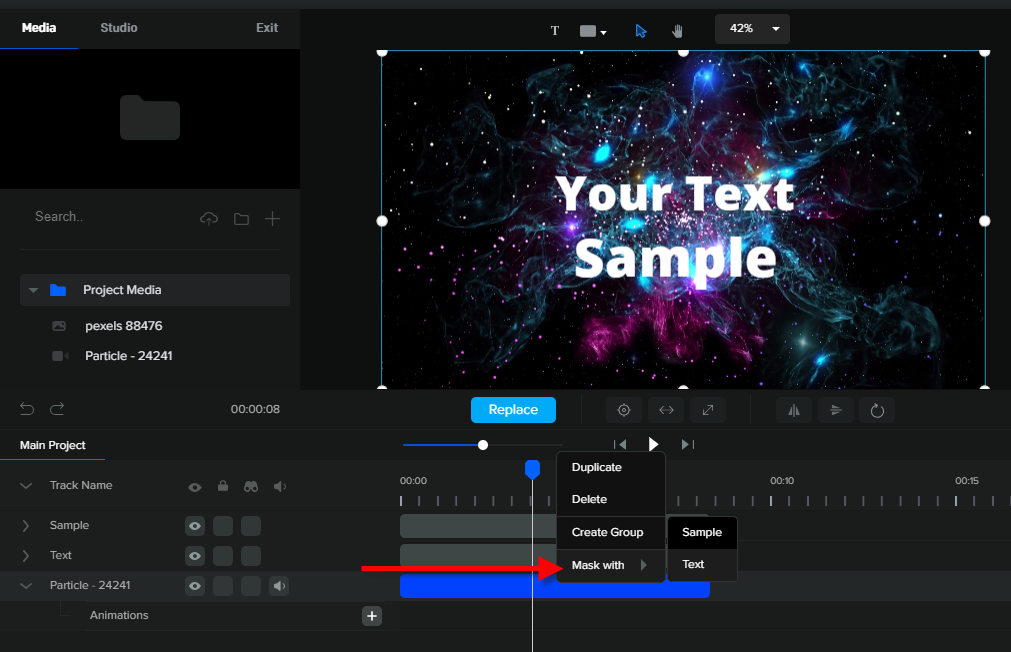Select the hand pan tool
1011x652 pixels.
677,31
